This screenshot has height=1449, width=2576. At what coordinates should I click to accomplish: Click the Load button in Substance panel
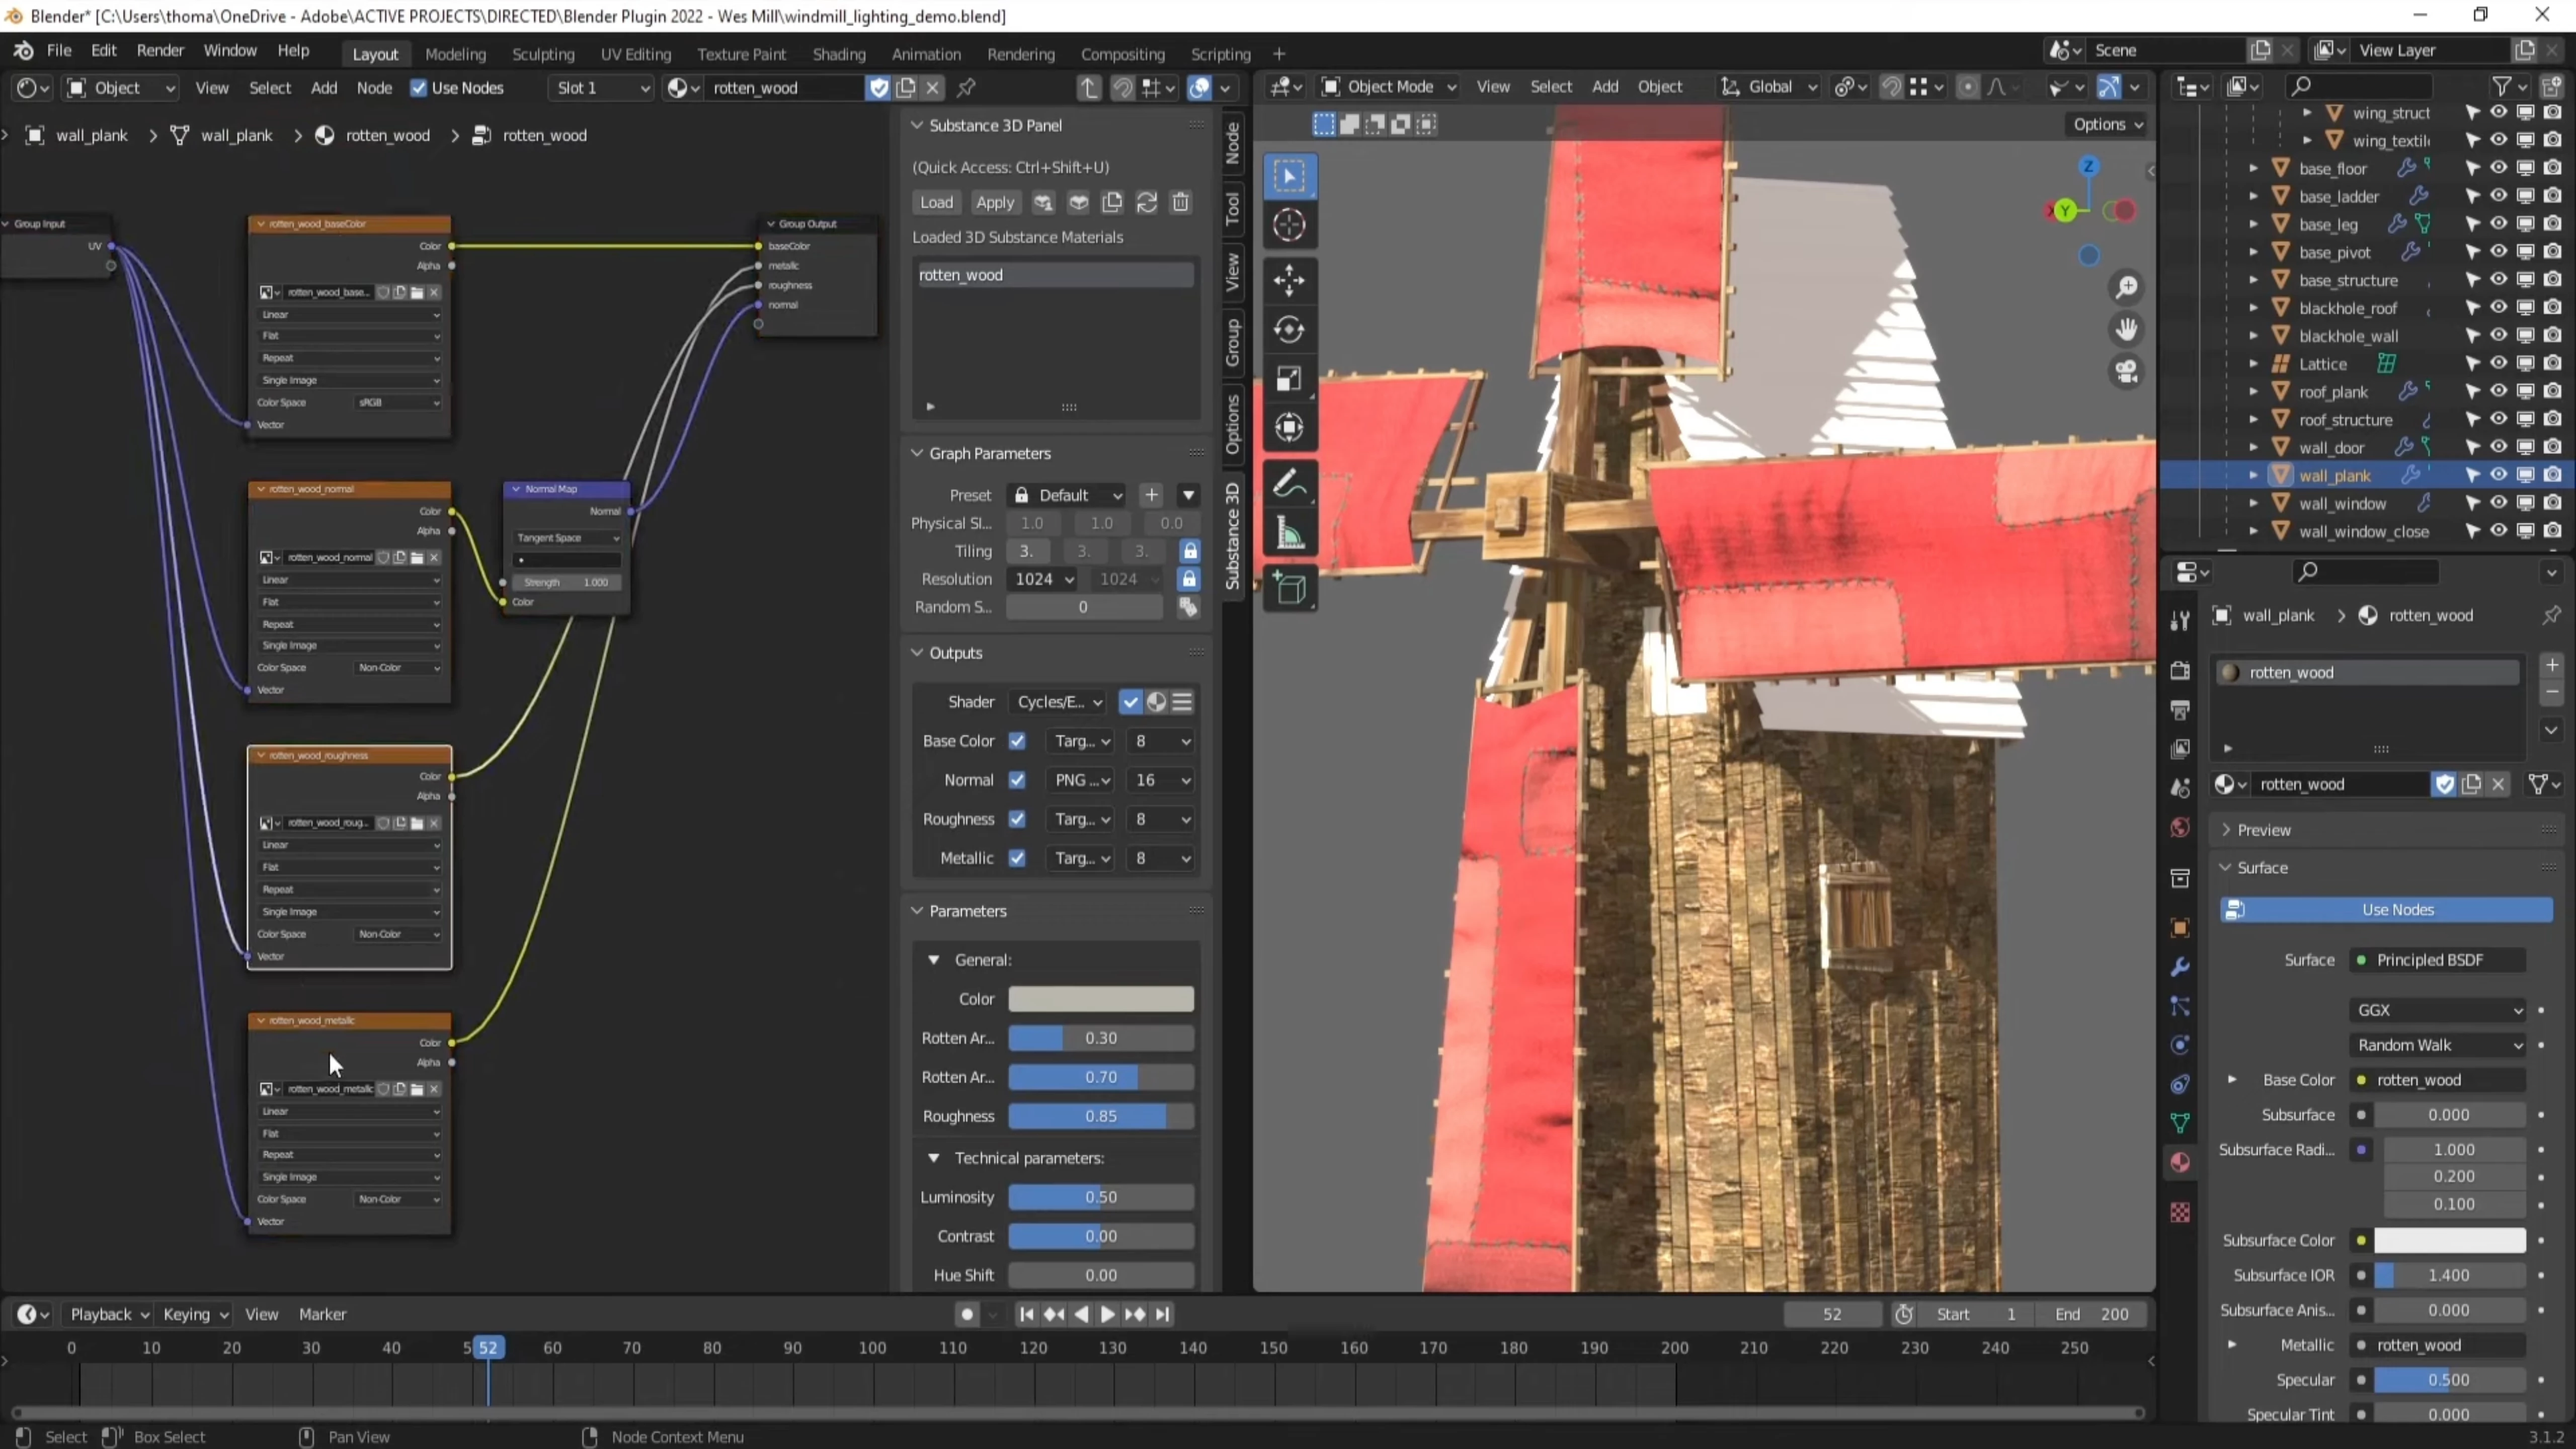(936, 202)
